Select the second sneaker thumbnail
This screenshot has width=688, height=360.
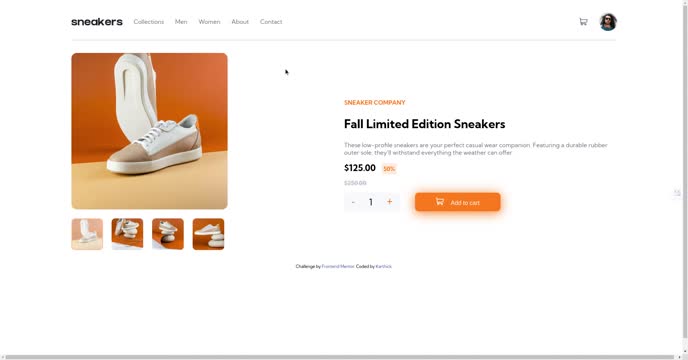(127, 234)
